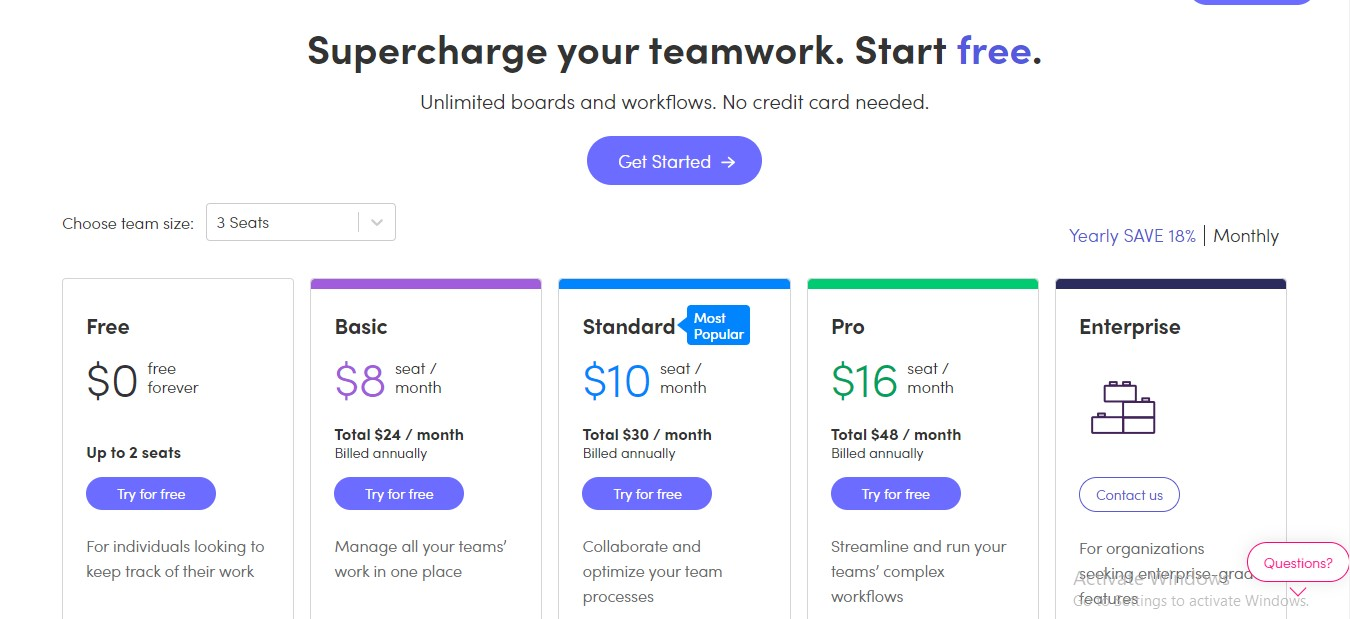
Task: Click the Enterprise plan heading
Action: click(1130, 327)
